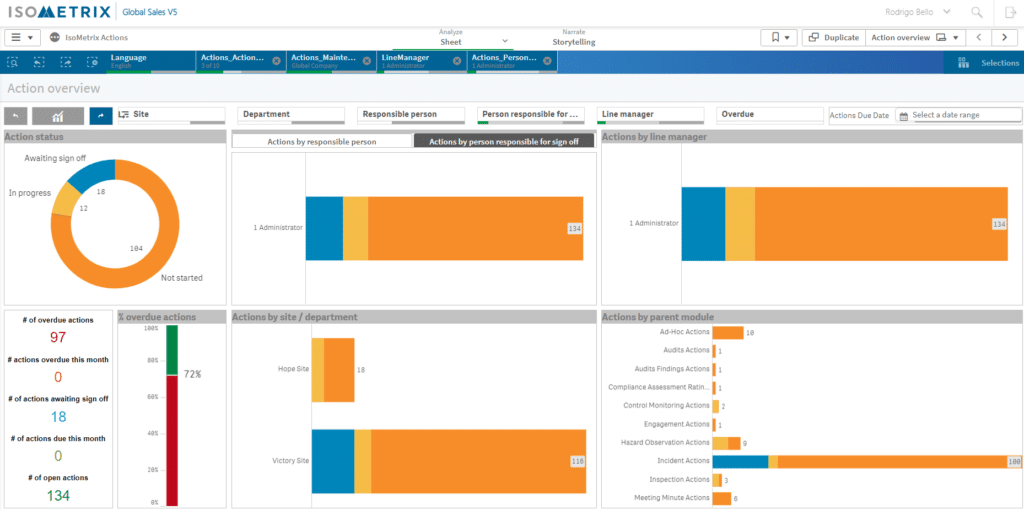This screenshot has height=510, width=1024.
Task: Step back in selections
Action: pyautogui.click(x=39, y=62)
